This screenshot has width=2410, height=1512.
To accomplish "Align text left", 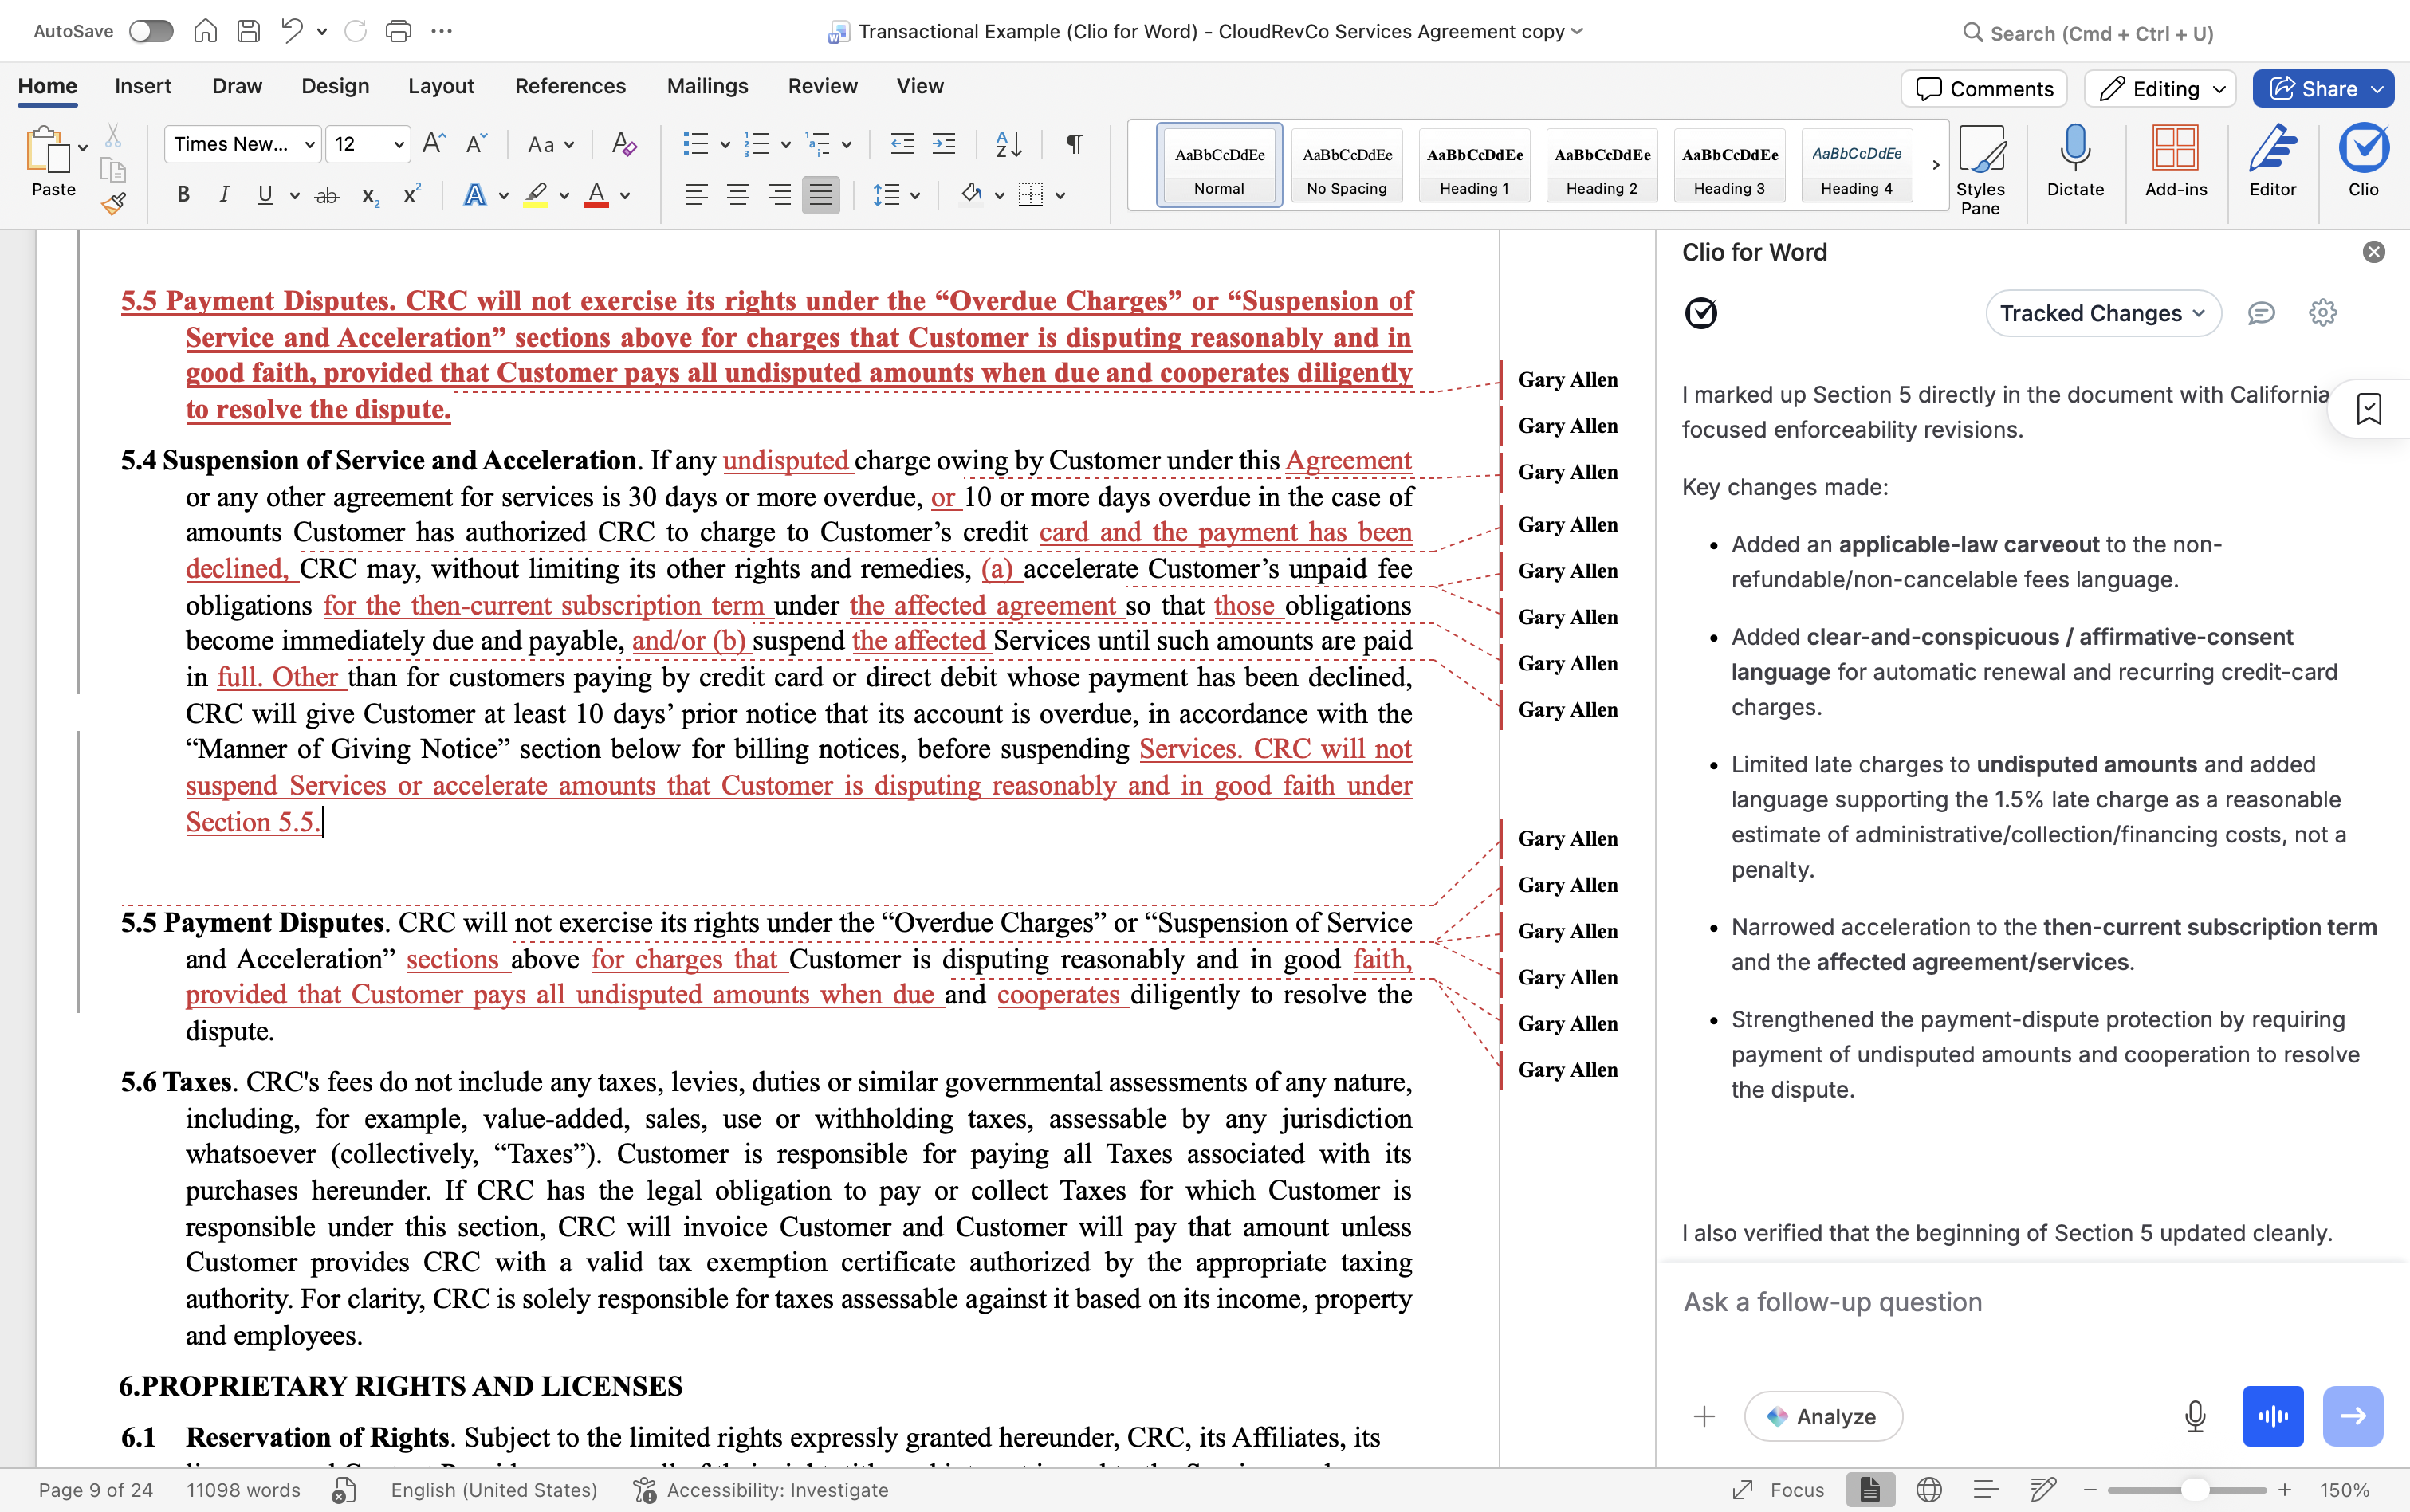I will tap(696, 195).
